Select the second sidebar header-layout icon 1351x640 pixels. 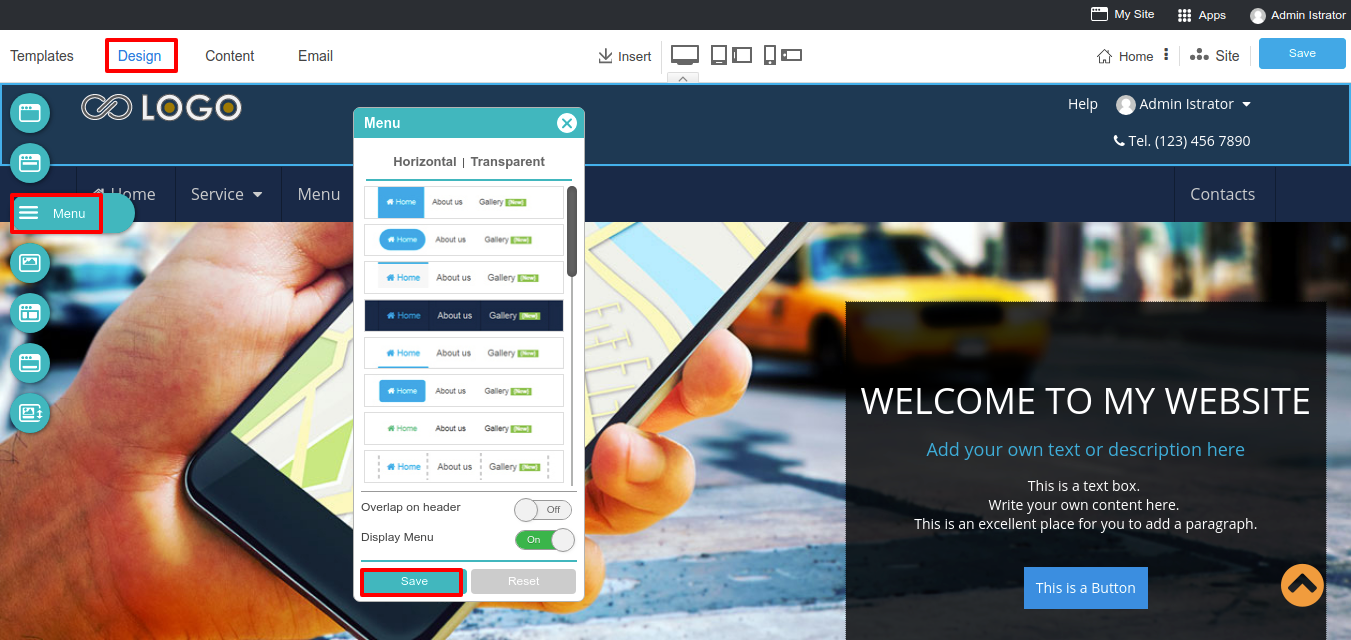(30, 163)
